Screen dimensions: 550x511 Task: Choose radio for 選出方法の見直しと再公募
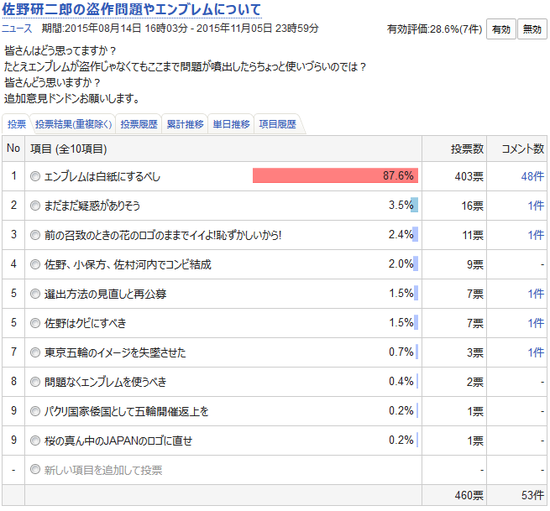[35, 293]
